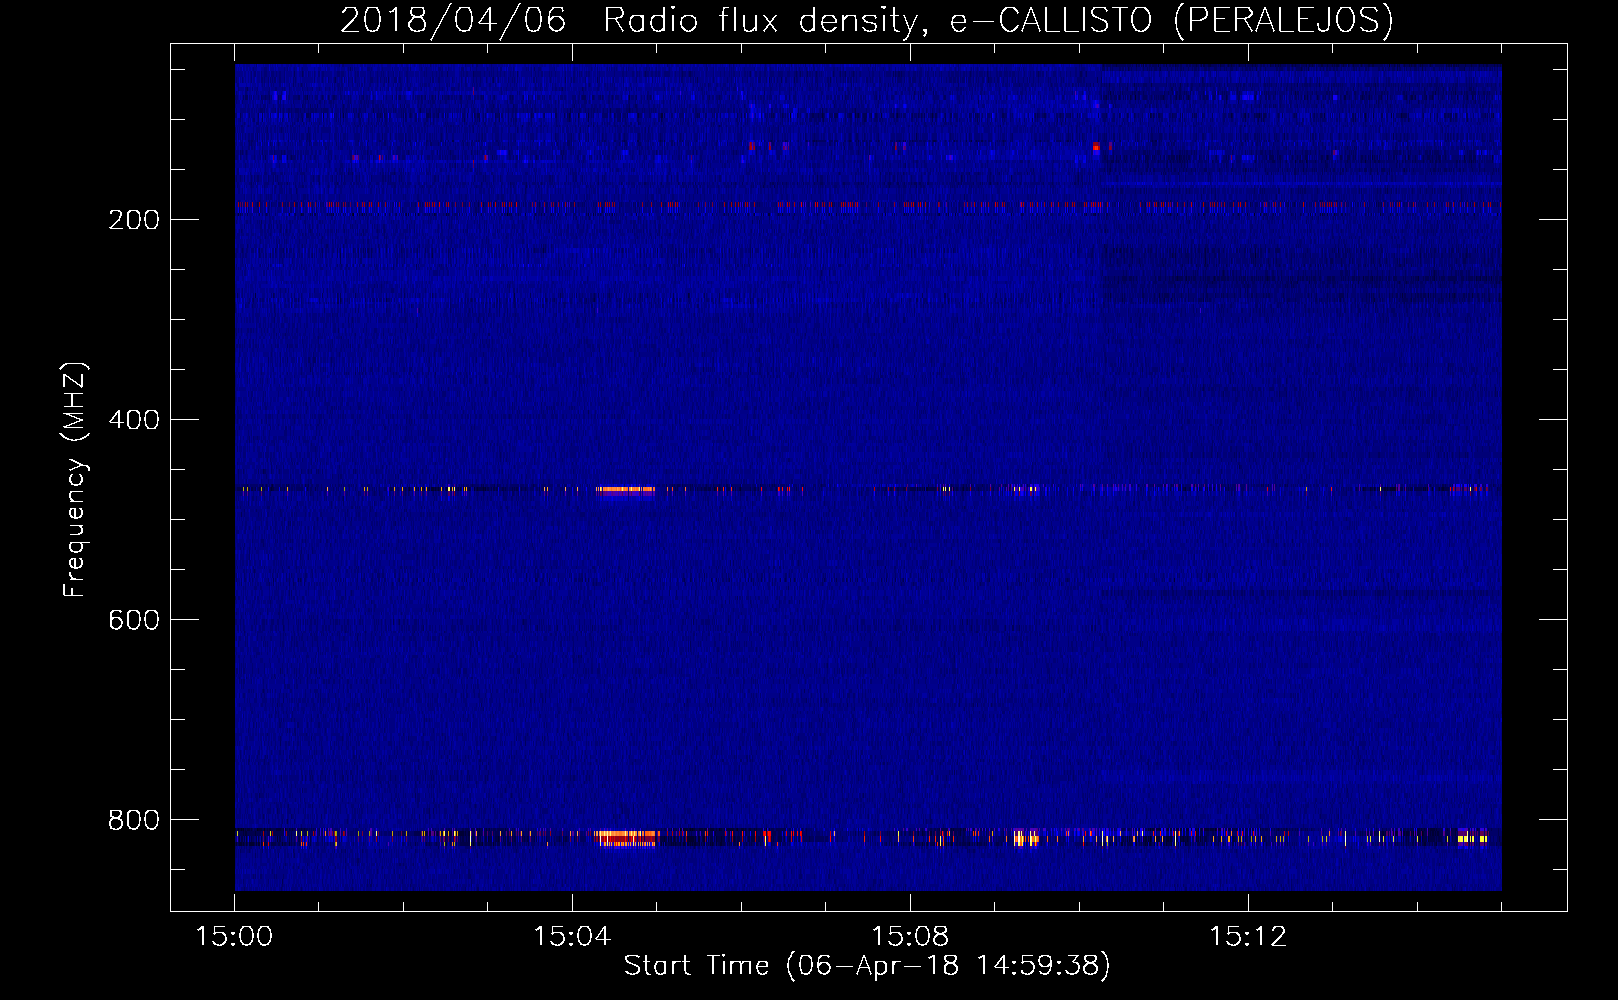Click the 15:08 time tick label
The width and height of the screenshot is (1618, 1000).
910,937
